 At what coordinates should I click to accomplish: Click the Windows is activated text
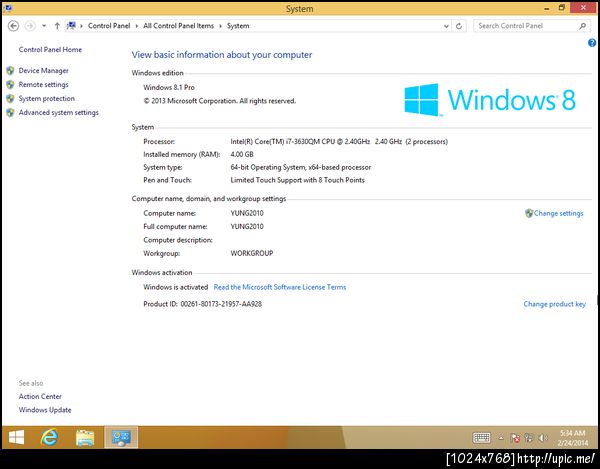(176, 287)
